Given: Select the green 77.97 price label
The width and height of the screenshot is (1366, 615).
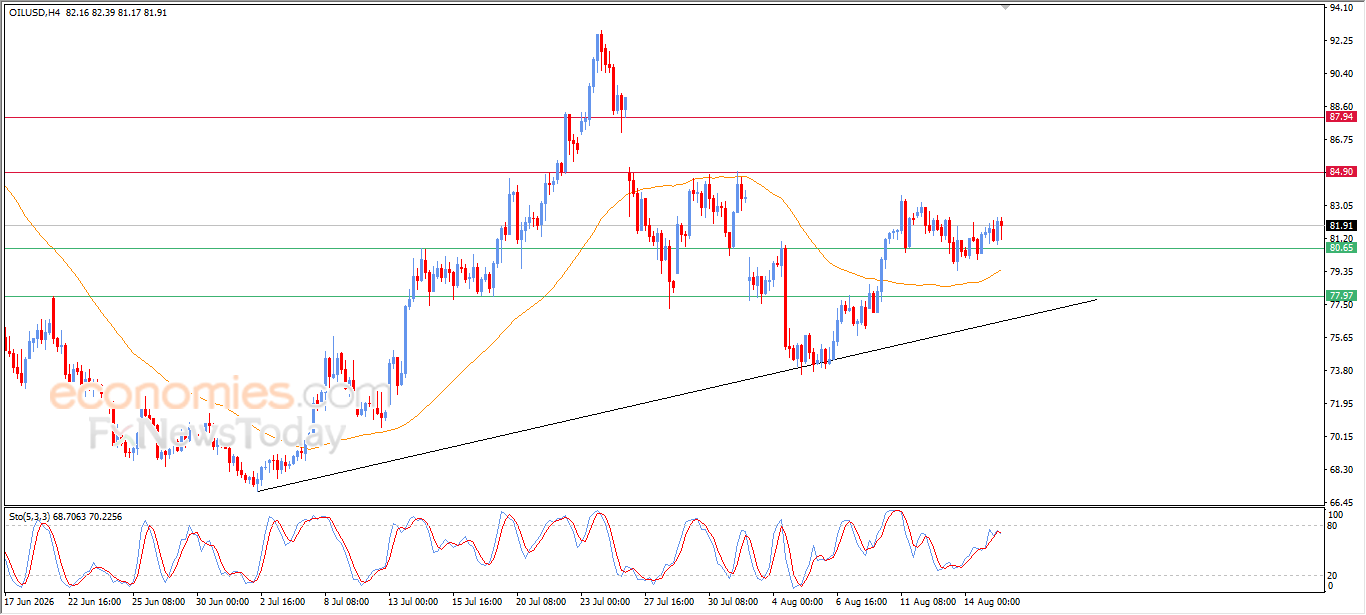Looking at the screenshot, I should [1341, 296].
